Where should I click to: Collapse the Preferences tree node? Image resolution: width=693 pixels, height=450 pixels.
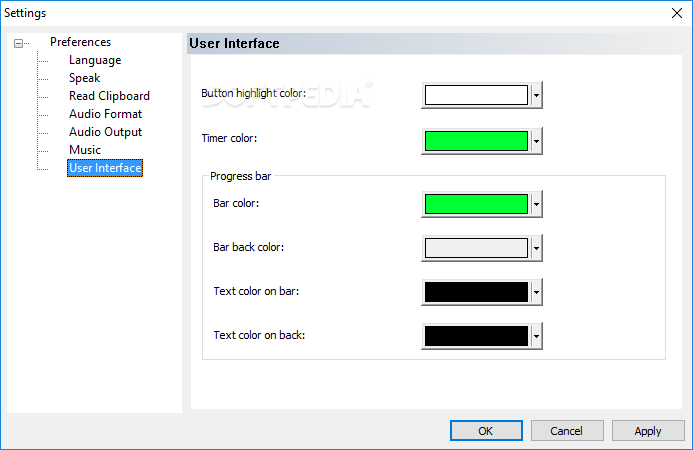(x=18, y=43)
